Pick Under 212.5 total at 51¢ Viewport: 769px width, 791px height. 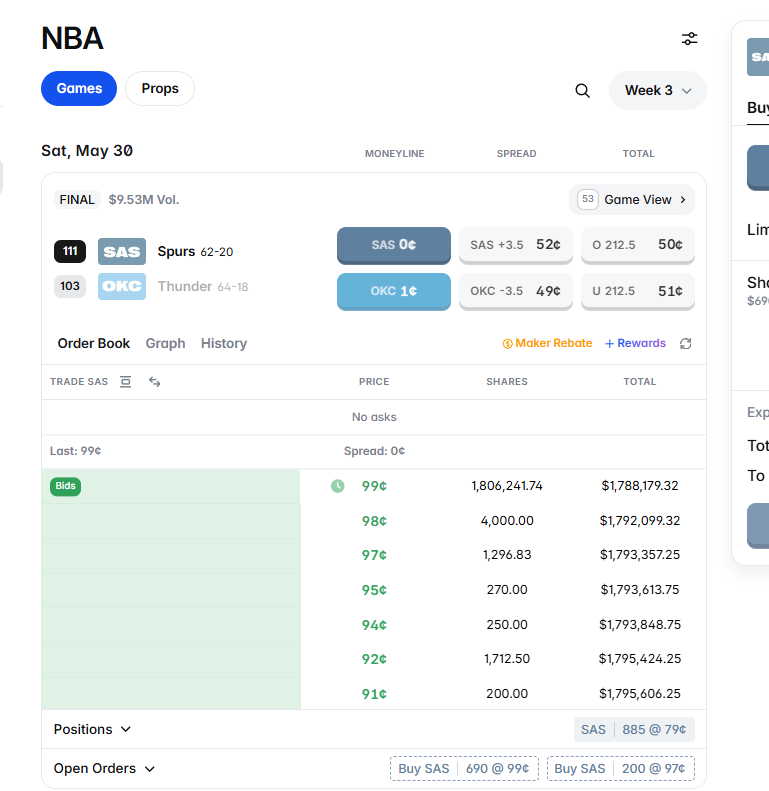(638, 291)
